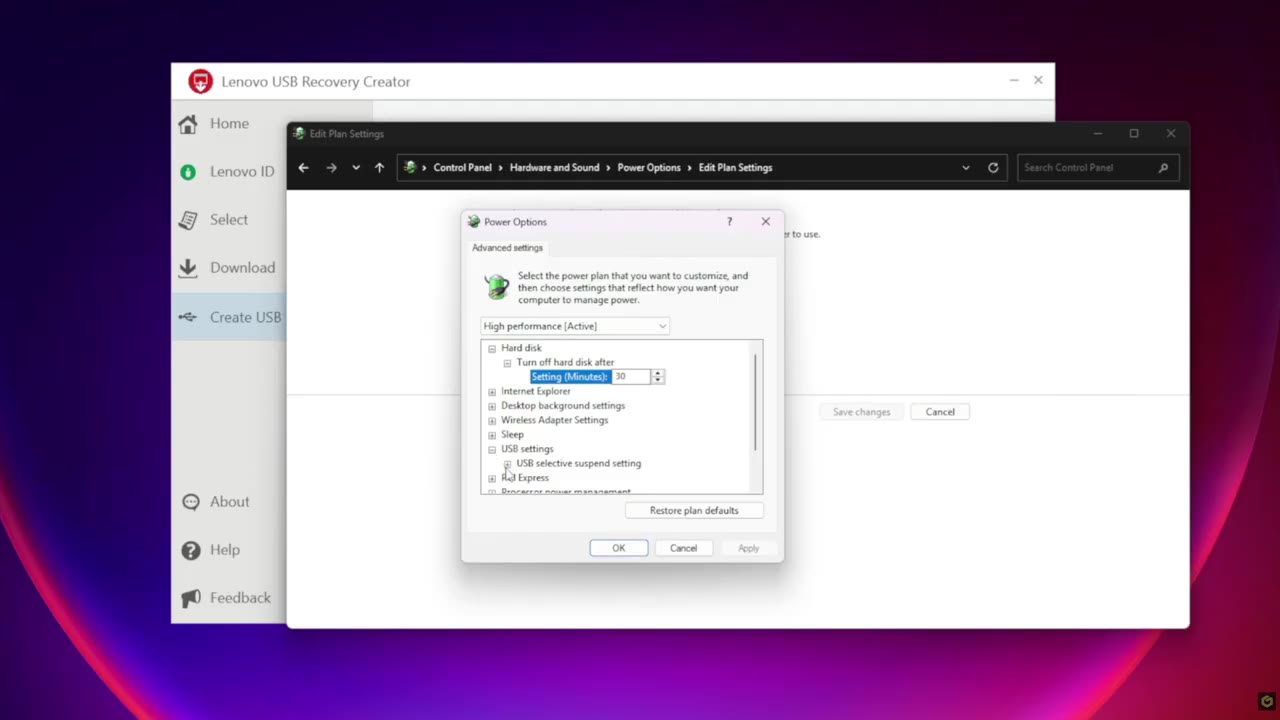Screen dimensions: 1280x720
Task: Go back in Edit Plan Settings window
Action: [303, 168]
